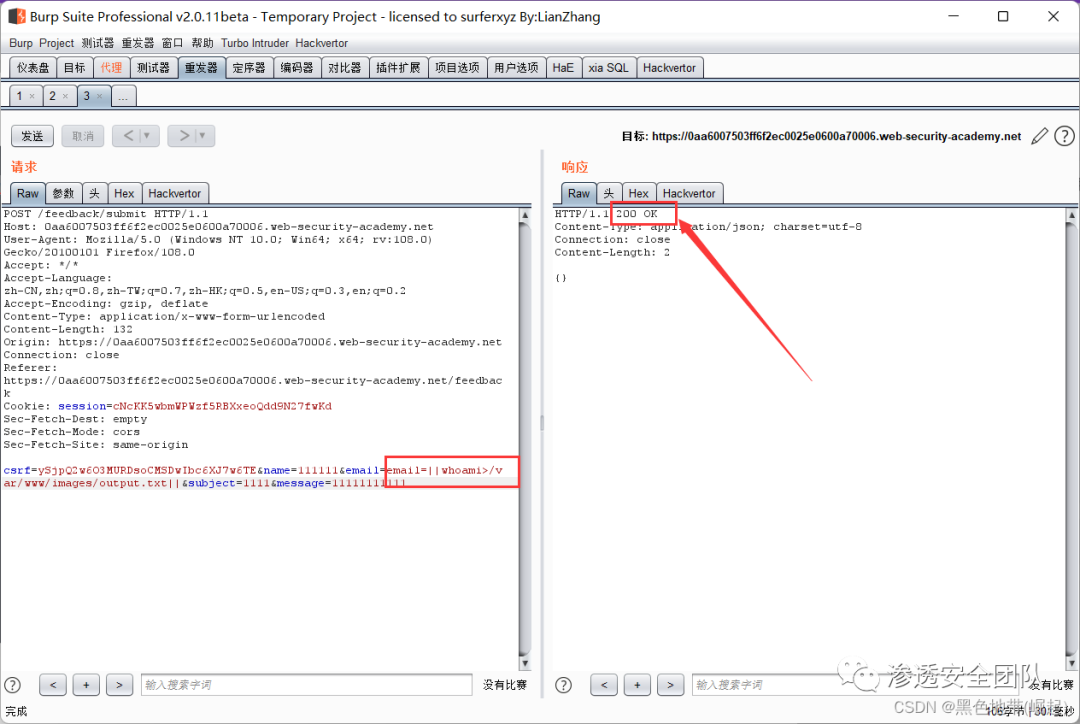Click the plus button in request search bar
This screenshot has width=1080, height=724.
click(86, 685)
